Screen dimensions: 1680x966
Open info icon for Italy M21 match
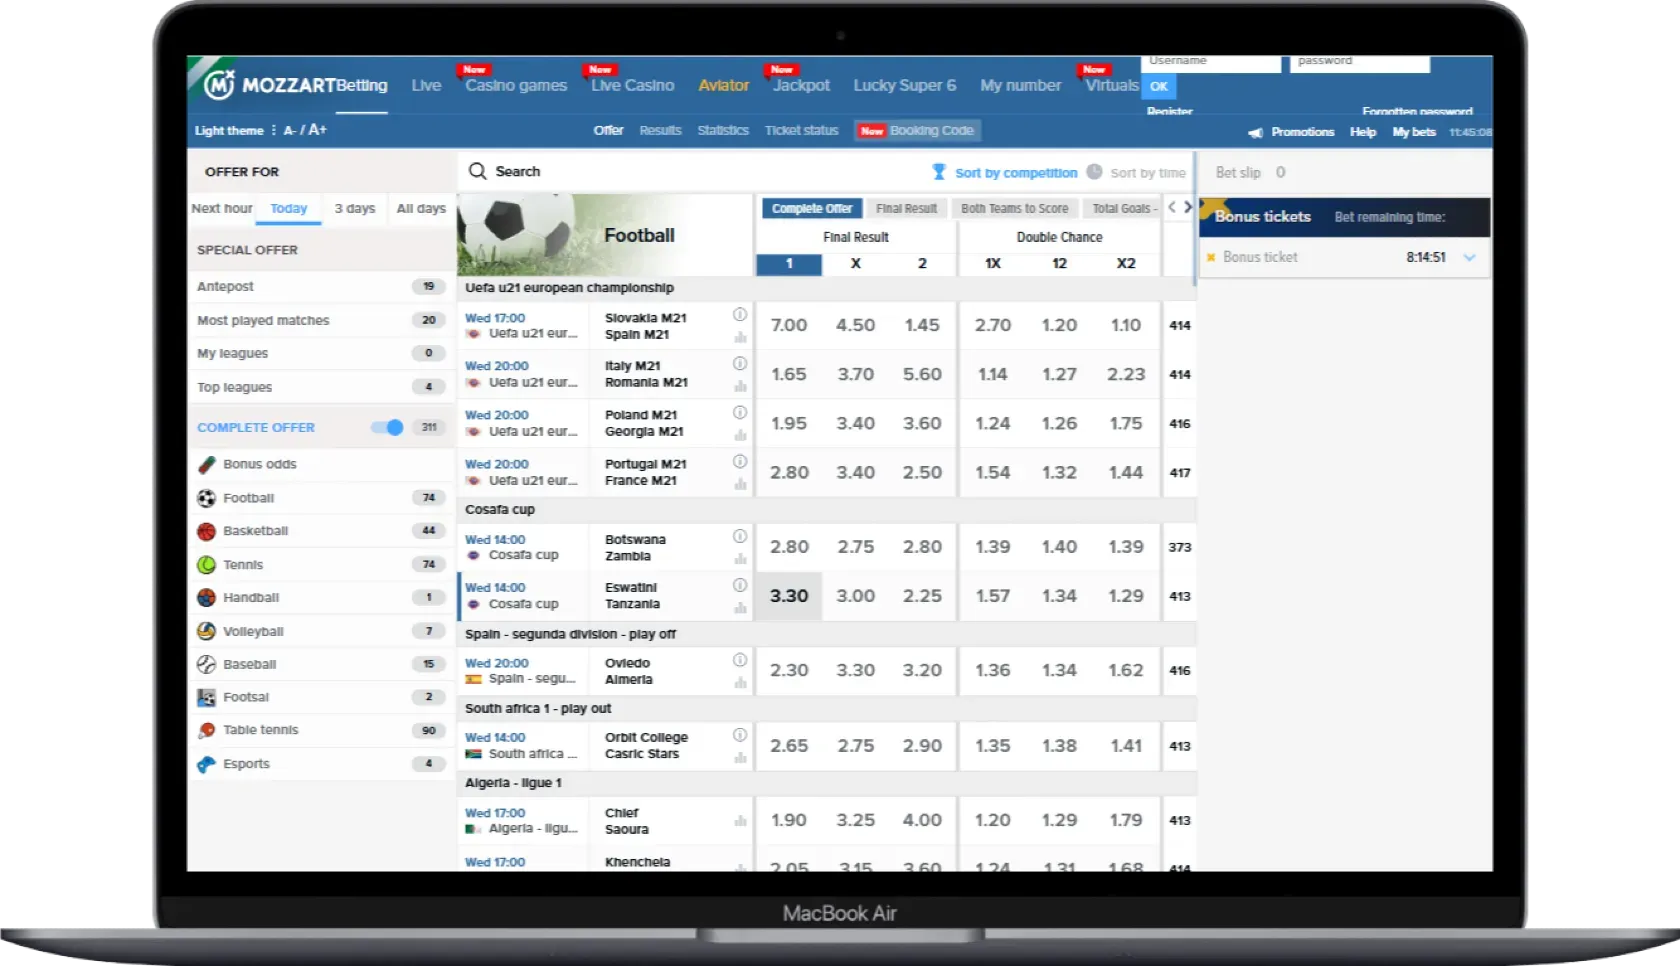[x=740, y=363]
